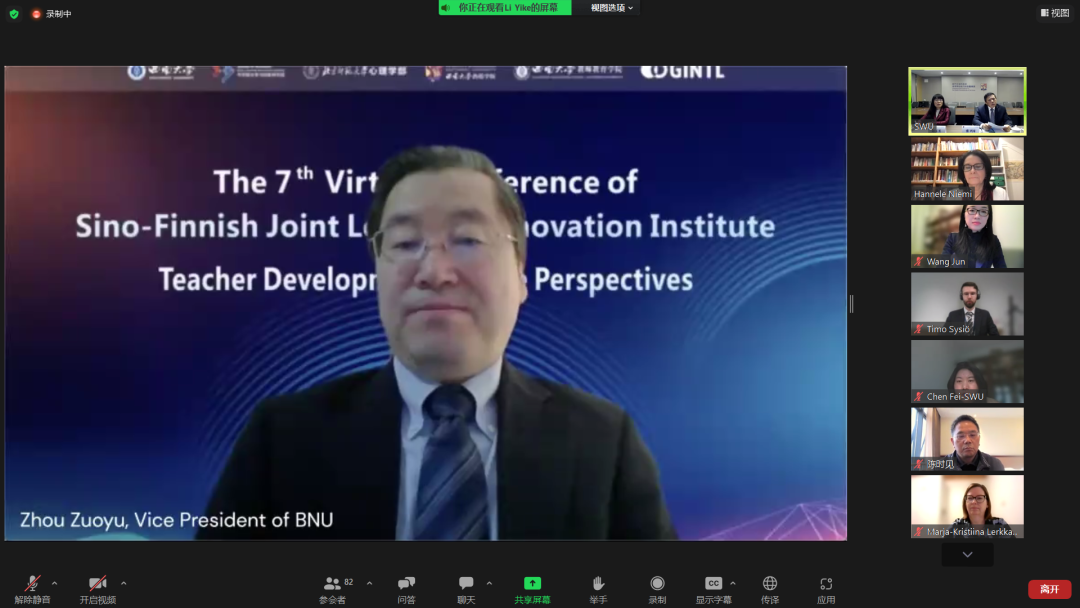Toggle closed captions display
This screenshot has width=1080, height=608.
(x=713, y=584)
